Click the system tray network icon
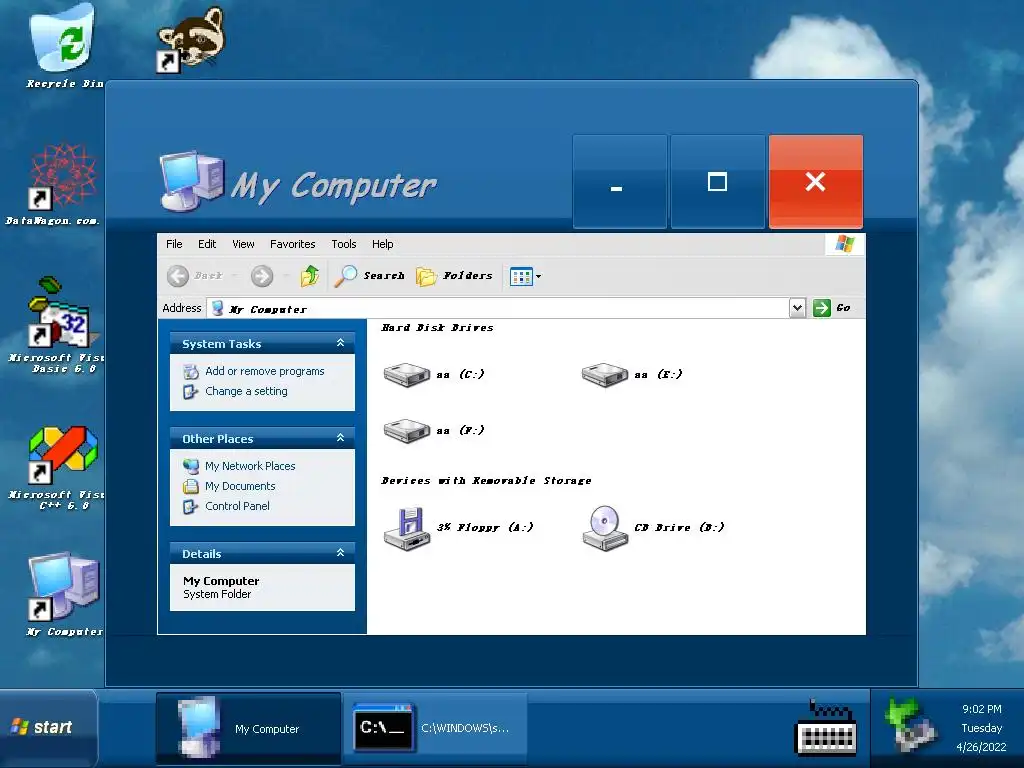Screen dimensions: 1024x768 (x=911, y=724)
